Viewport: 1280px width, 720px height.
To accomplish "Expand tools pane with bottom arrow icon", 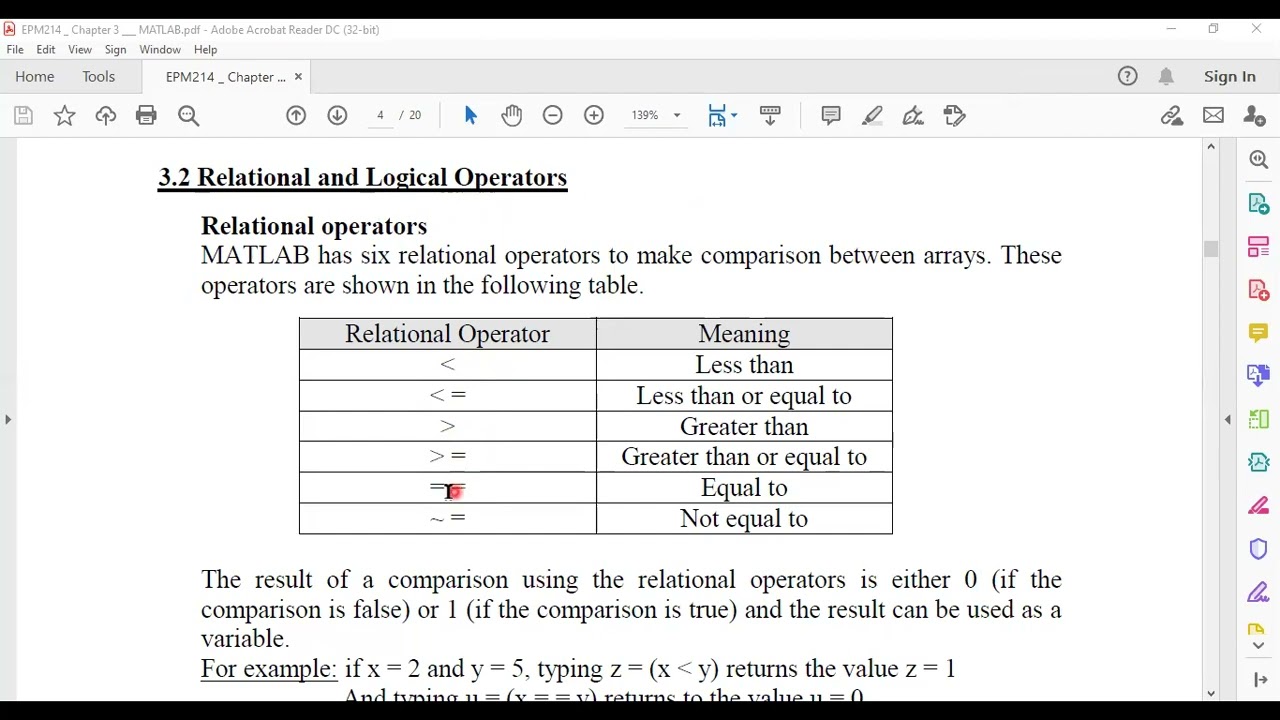I will (x=1260, y=680).
